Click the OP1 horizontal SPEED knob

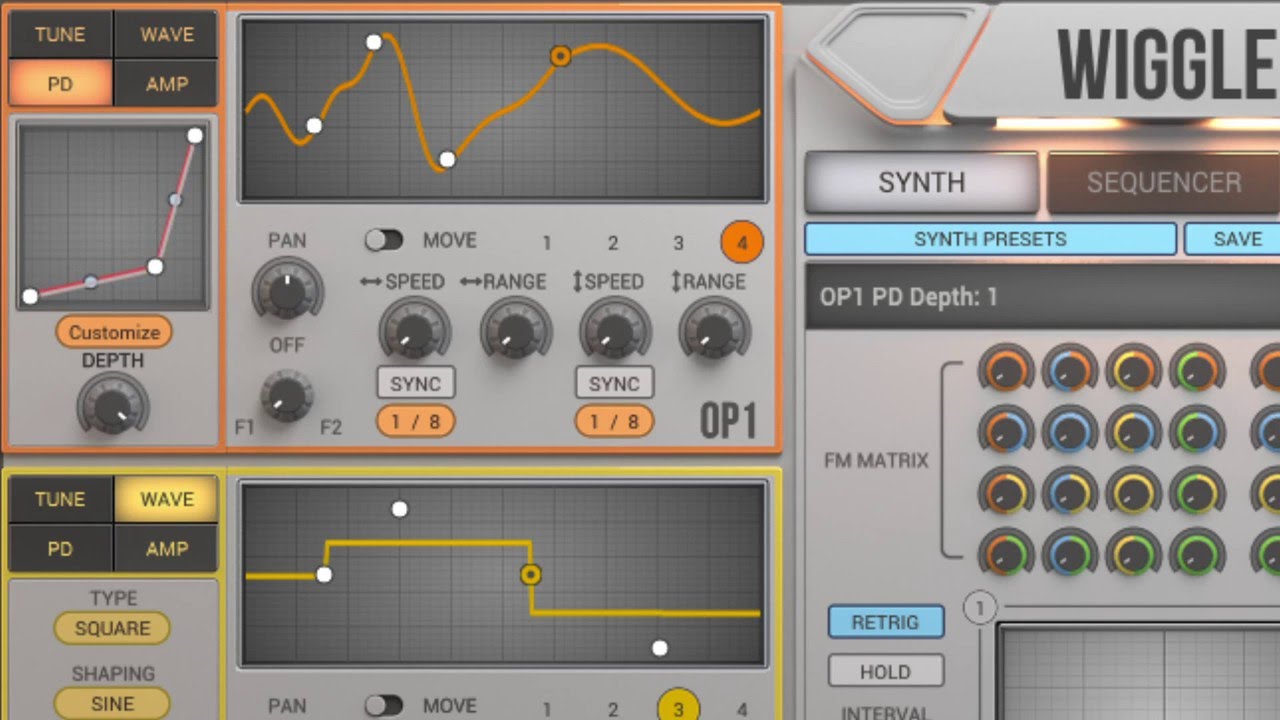coord(414,331)
